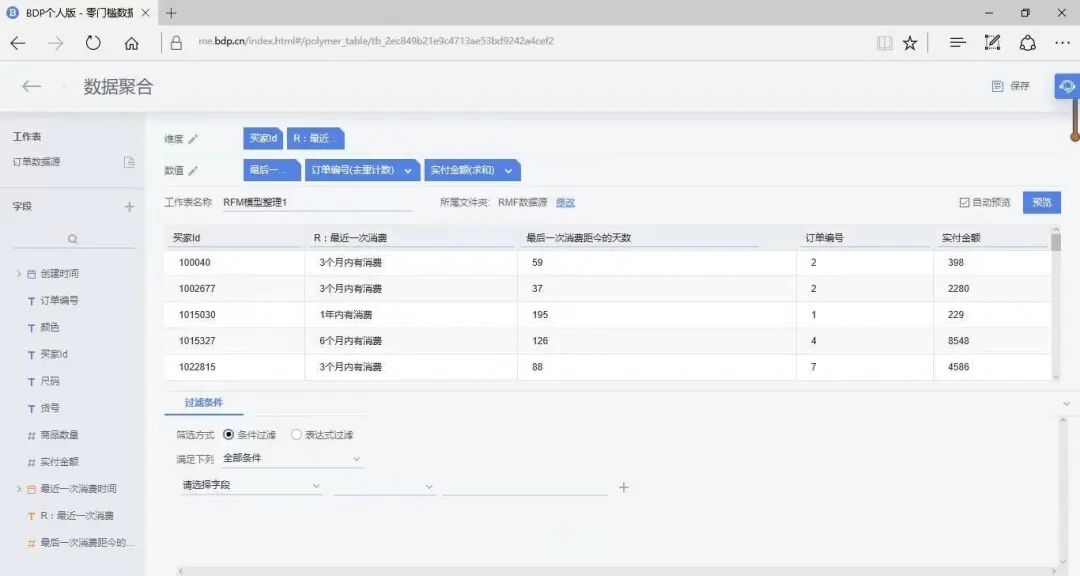Add this page to favorites via star icon
The height and width of the screenshot is (576, 1080).
coord(909,42)
